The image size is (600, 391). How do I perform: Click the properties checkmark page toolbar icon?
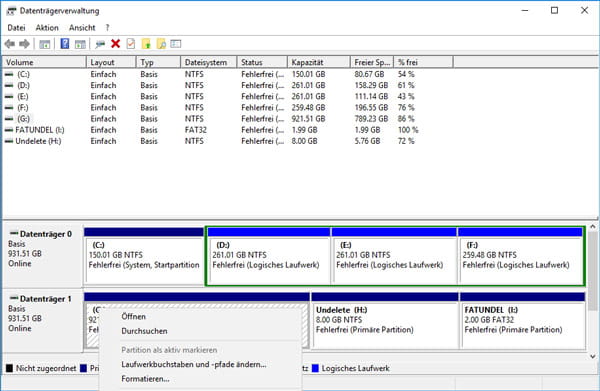coord(131,44)
